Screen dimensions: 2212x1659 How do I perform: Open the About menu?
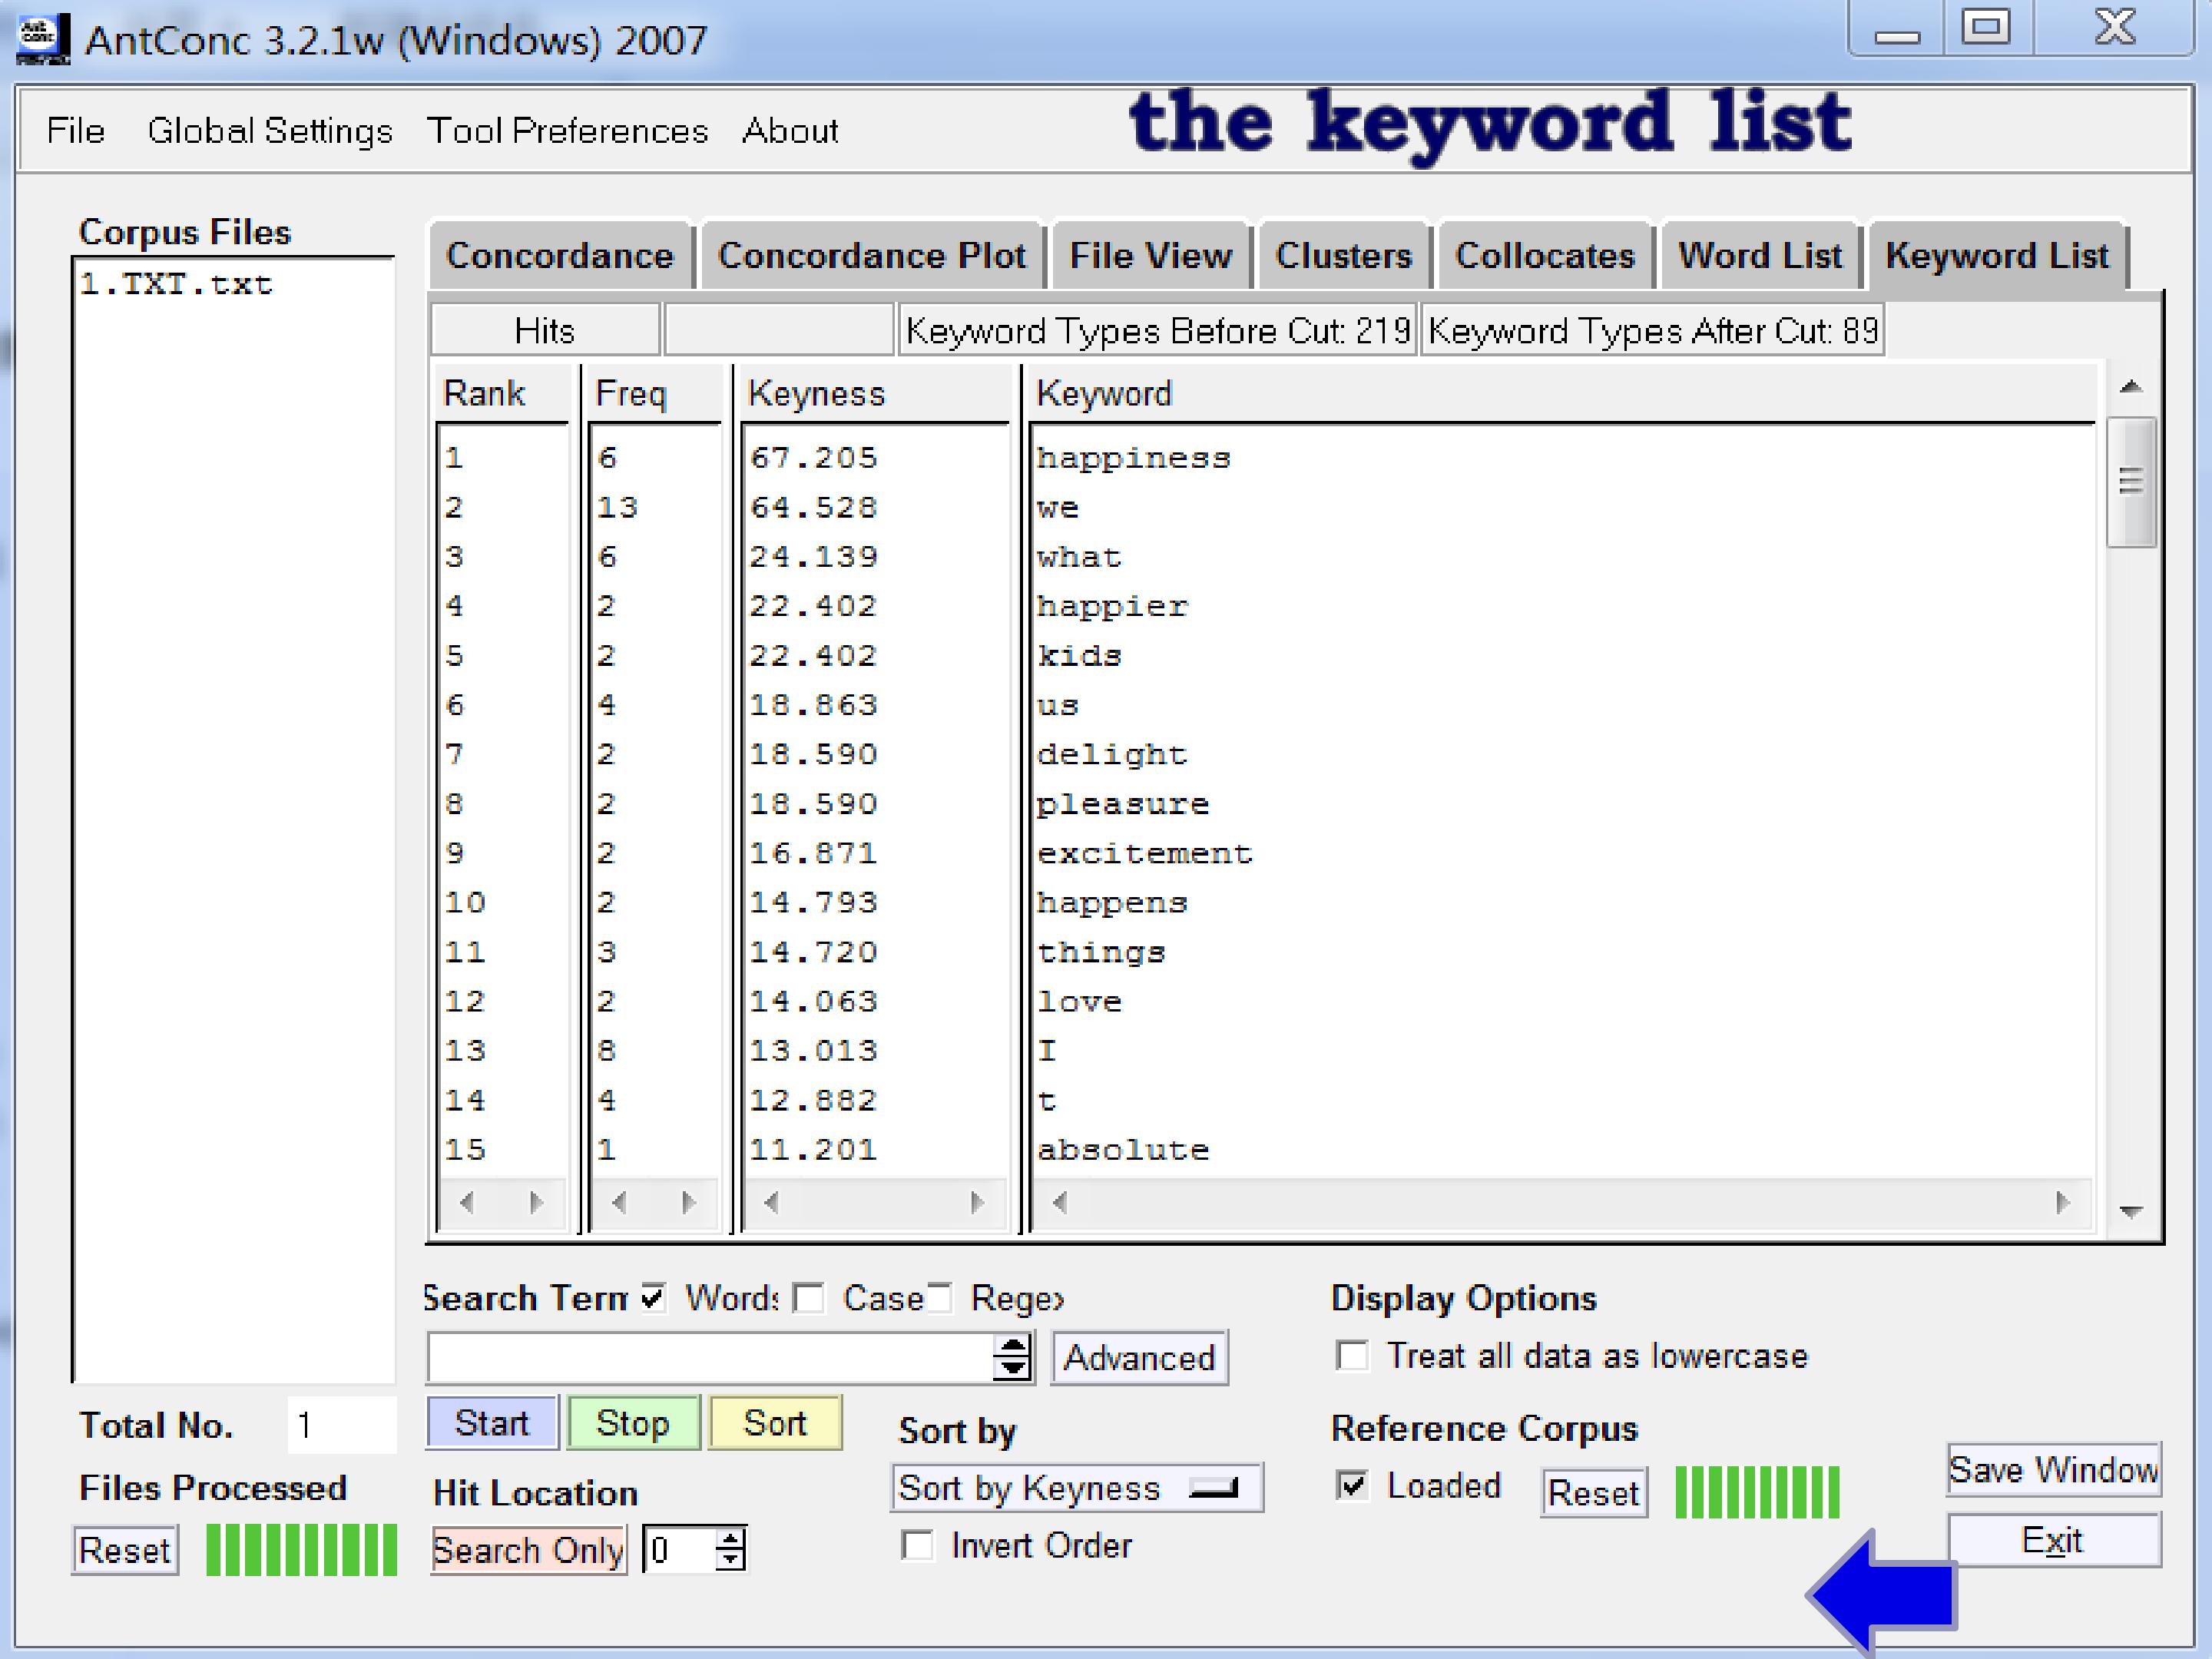[x=790, y=131]
